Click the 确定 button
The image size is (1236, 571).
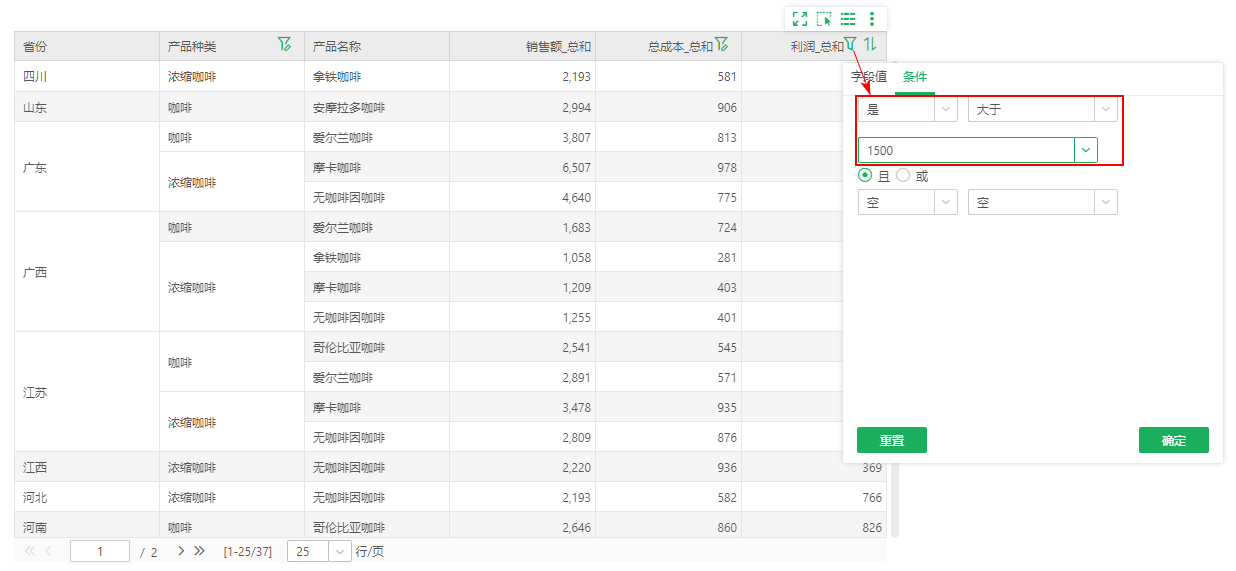(1174, 440)
